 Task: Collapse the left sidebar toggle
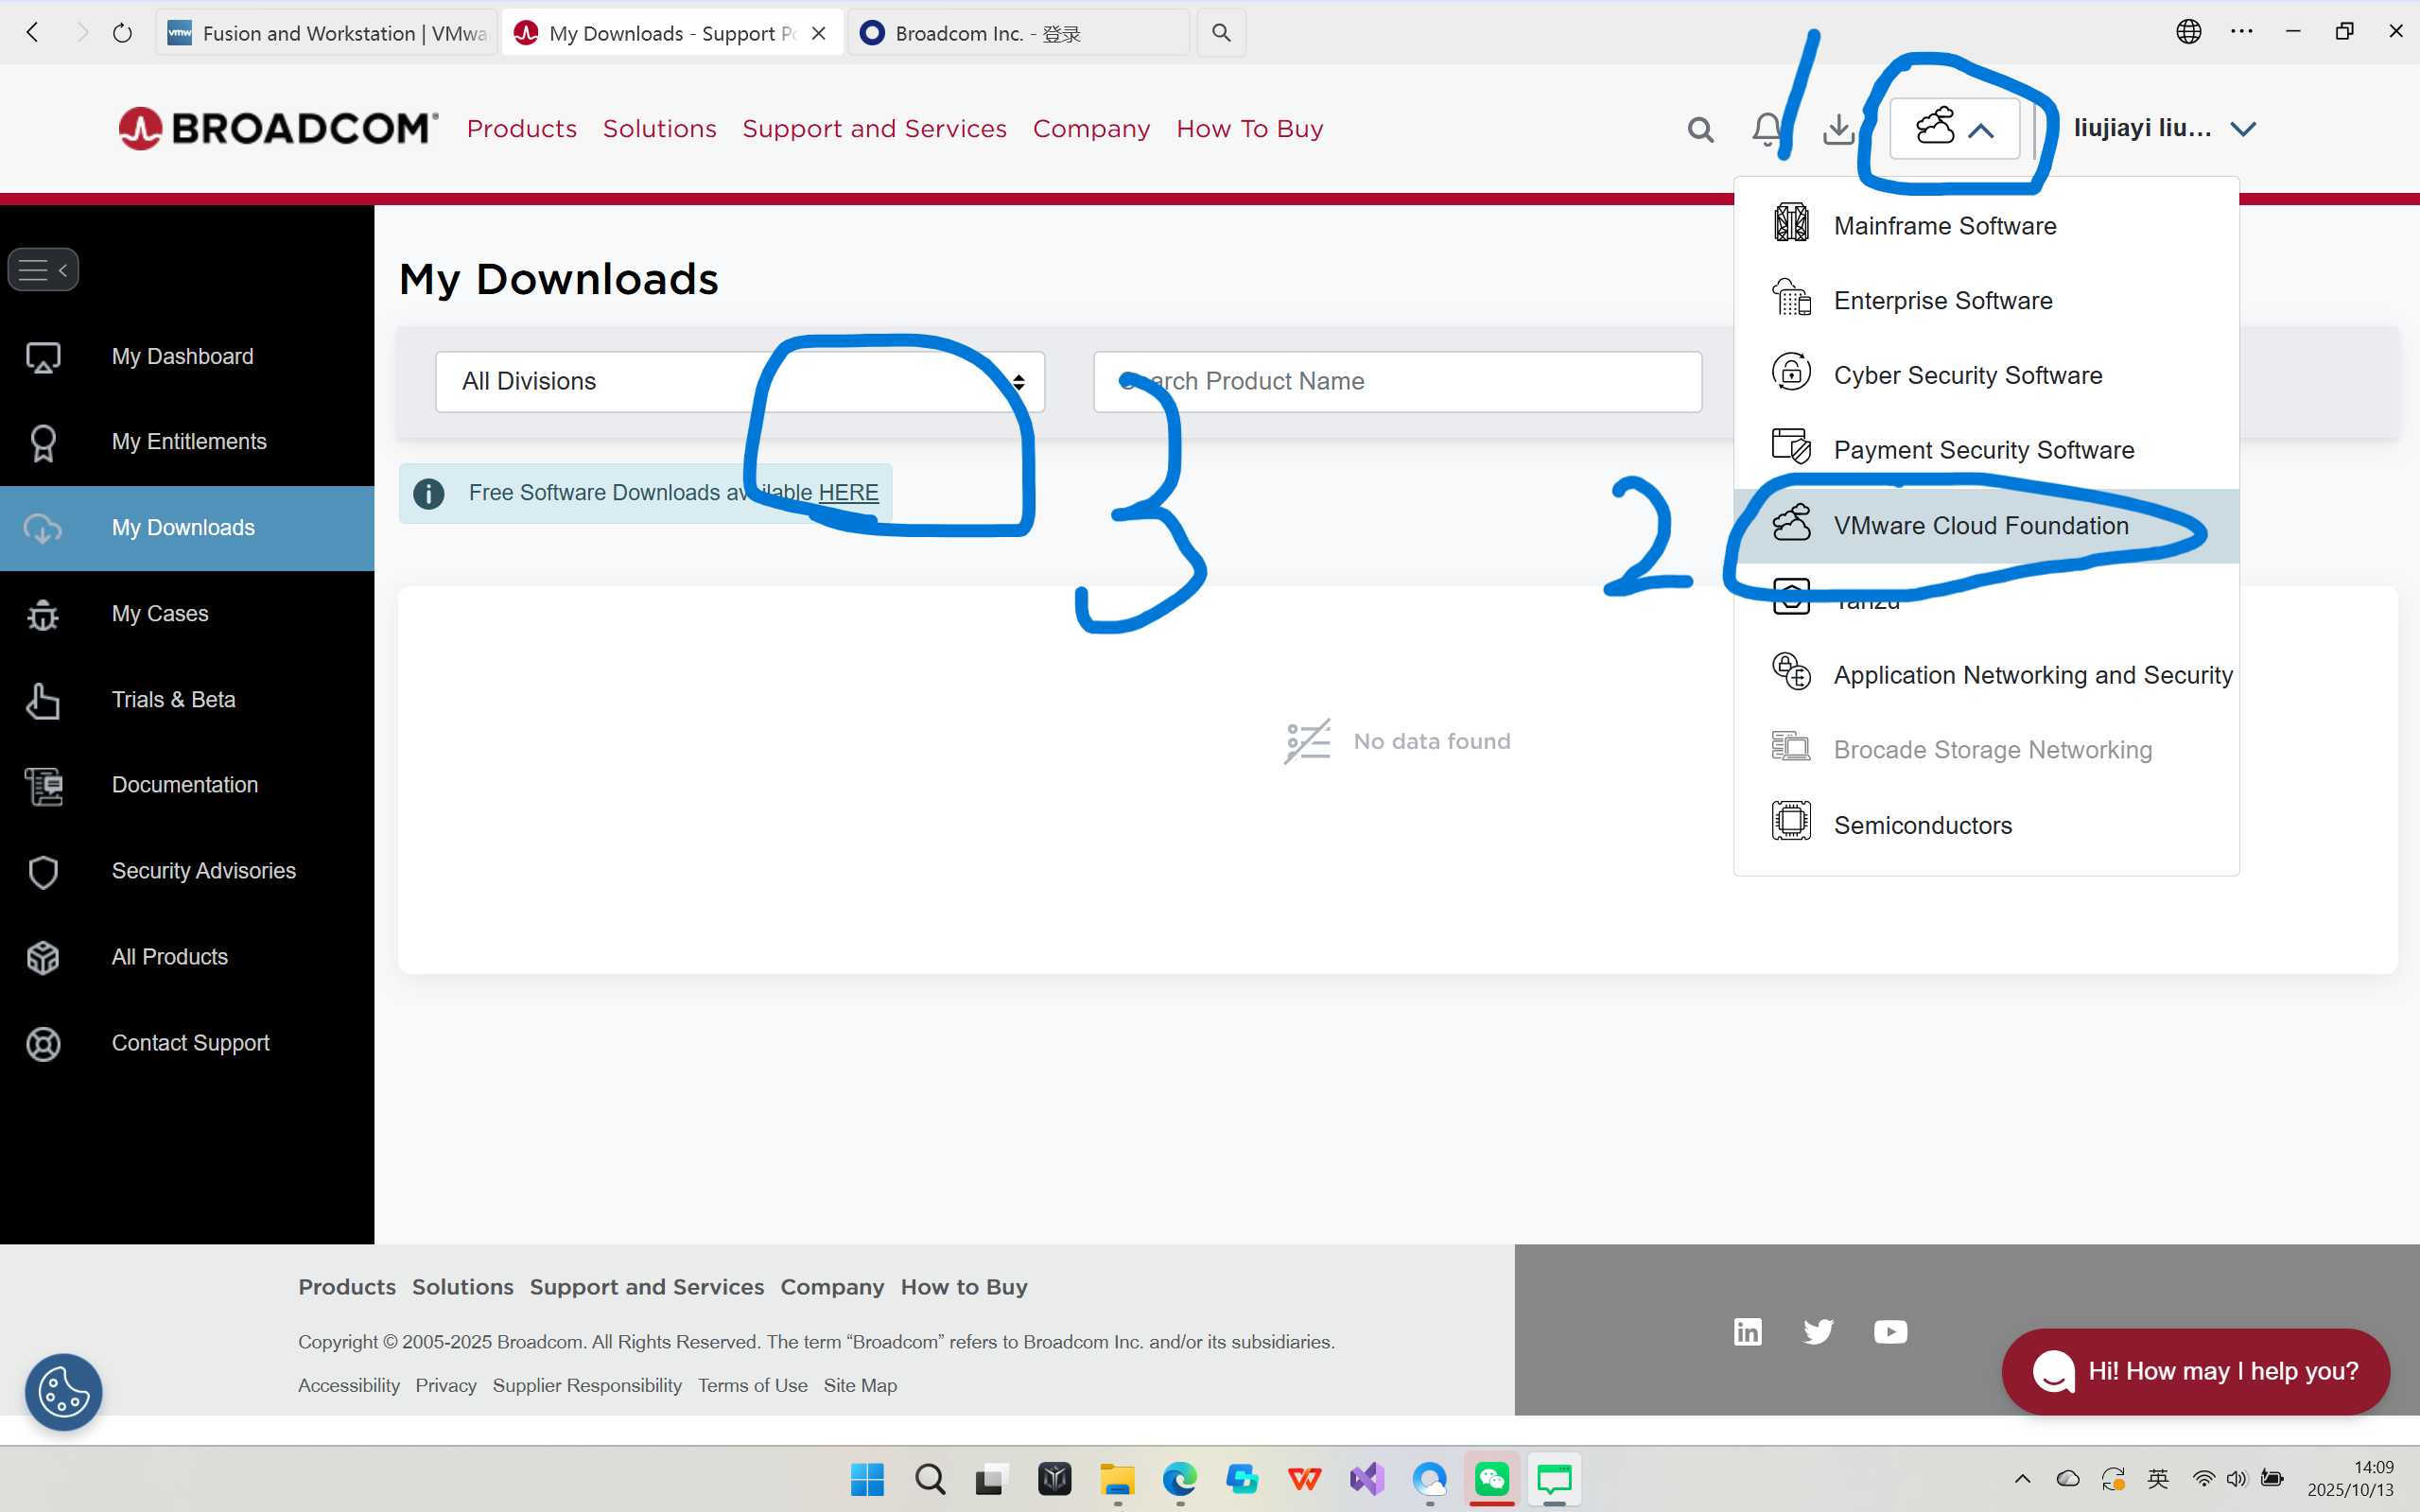coord(43,270)
